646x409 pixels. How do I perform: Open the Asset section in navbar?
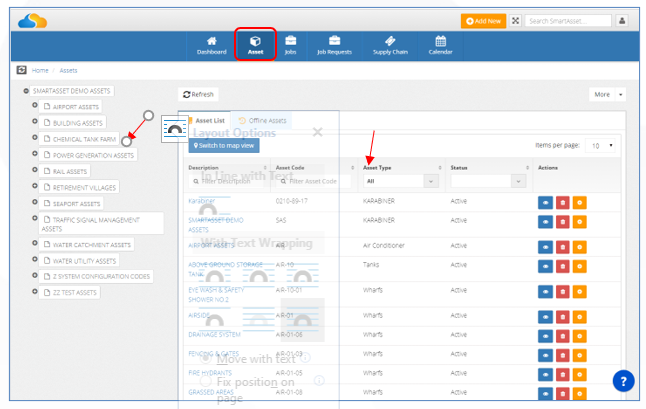(255, 45)
